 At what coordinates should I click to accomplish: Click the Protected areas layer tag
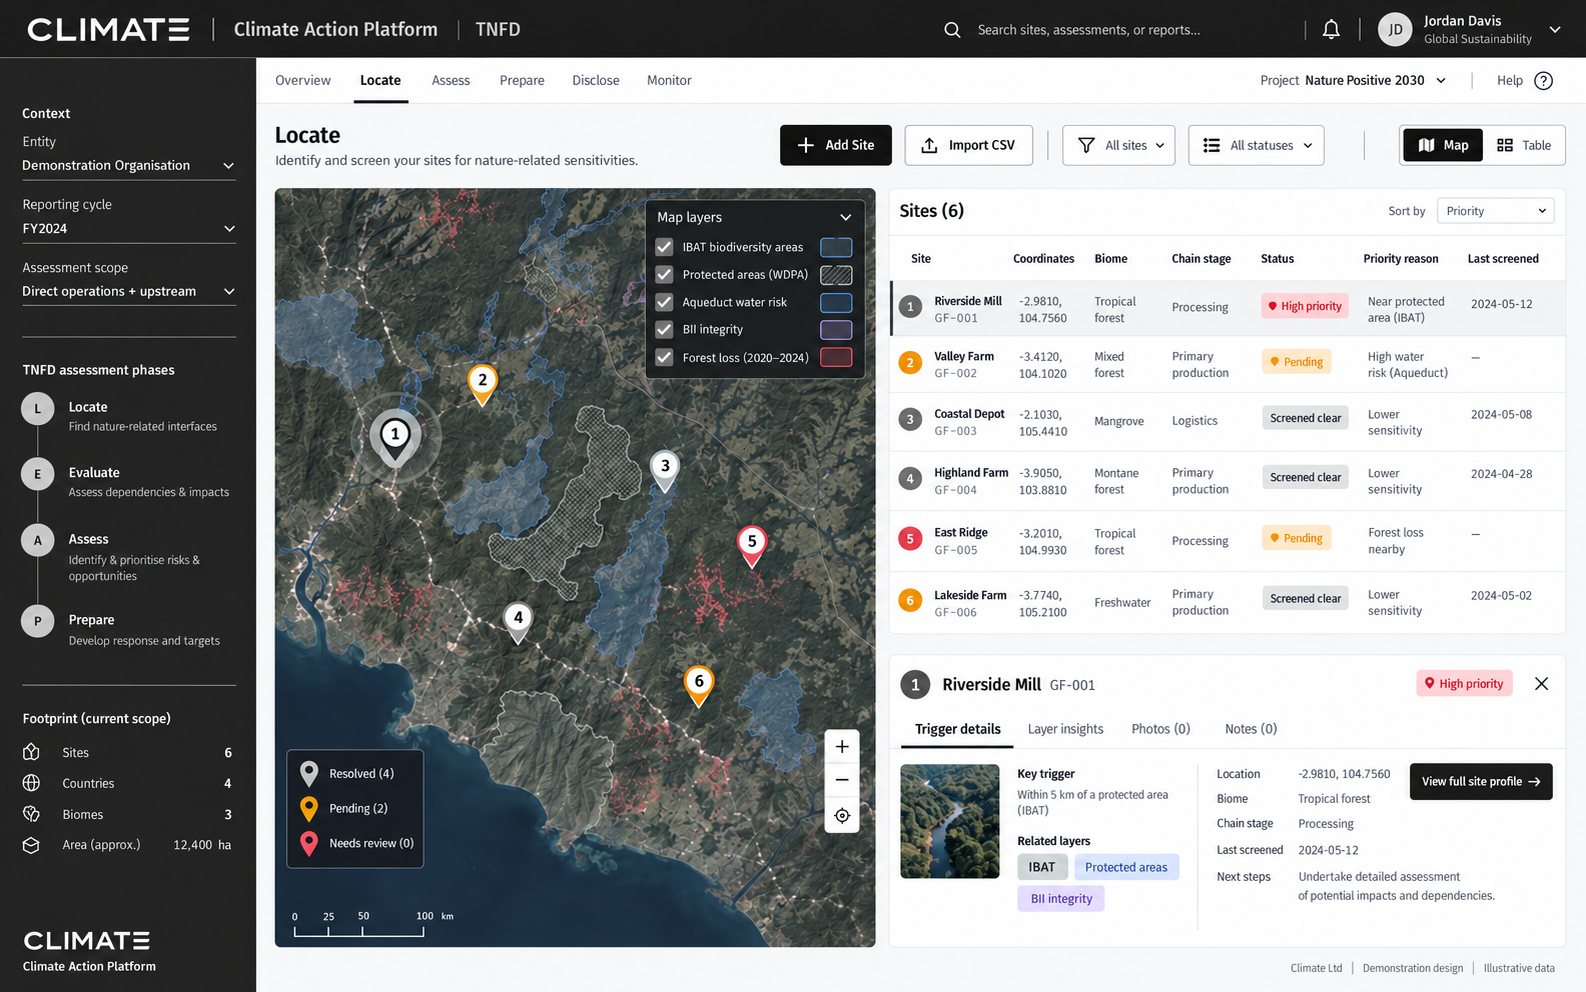[1126, 867]
